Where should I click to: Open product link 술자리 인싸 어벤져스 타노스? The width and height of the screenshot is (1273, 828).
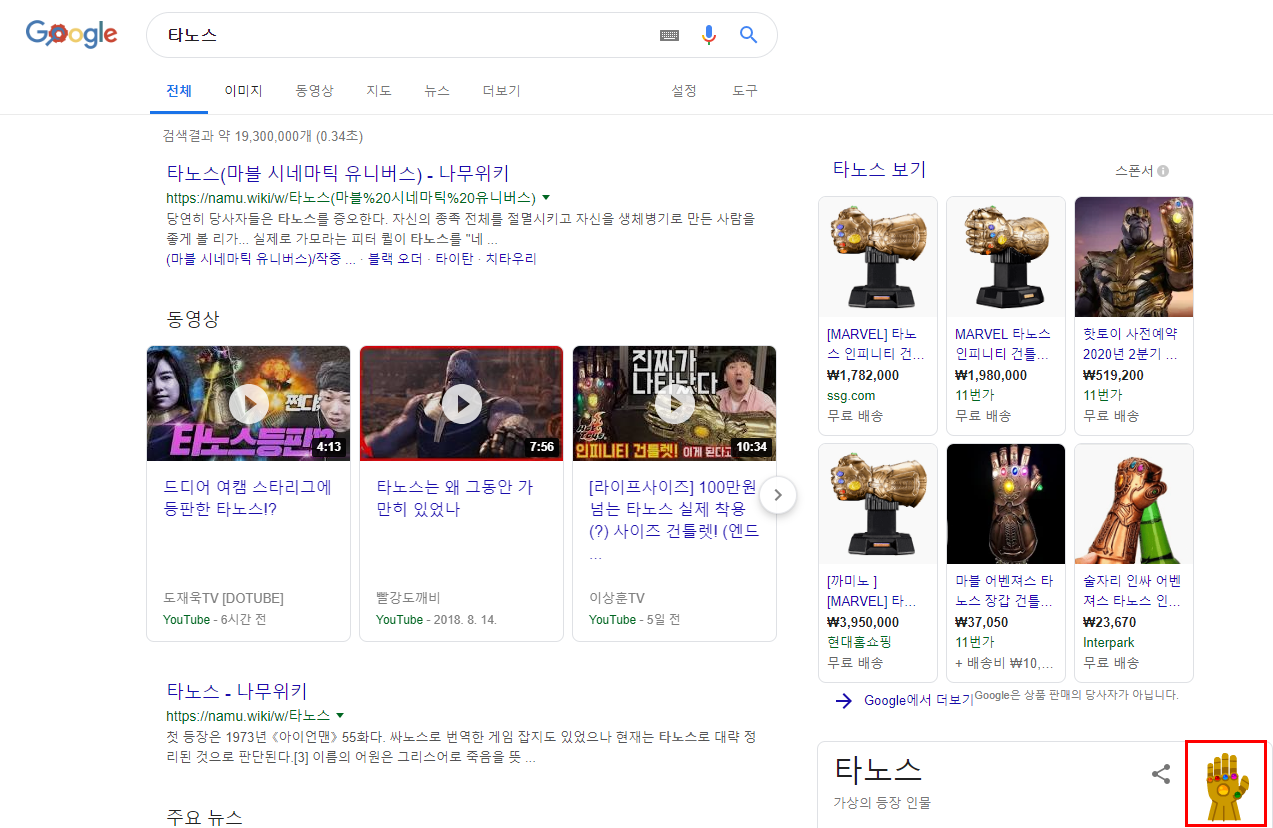(x=1132, y=591)
